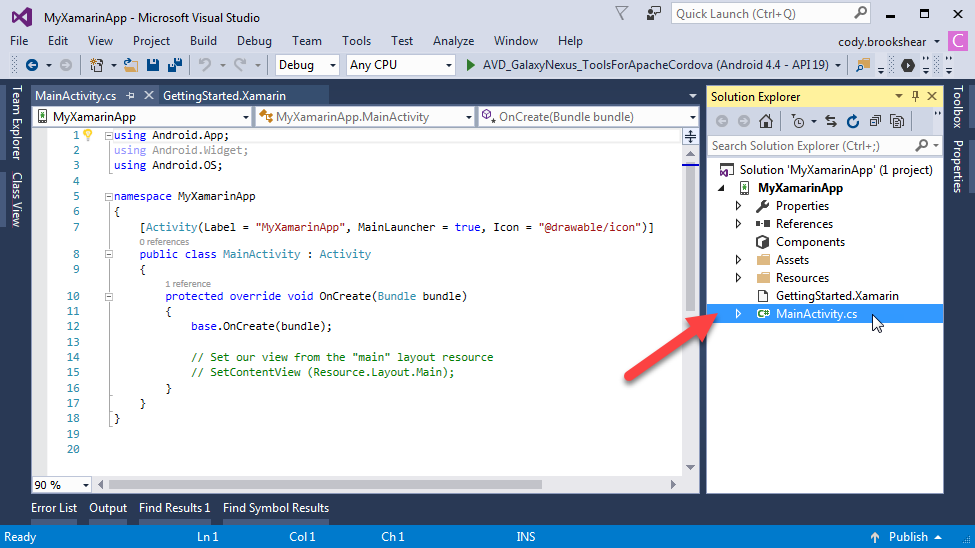Screen dimensions: 975x548
Task: Open the Output tab
Action: (108, 508)
